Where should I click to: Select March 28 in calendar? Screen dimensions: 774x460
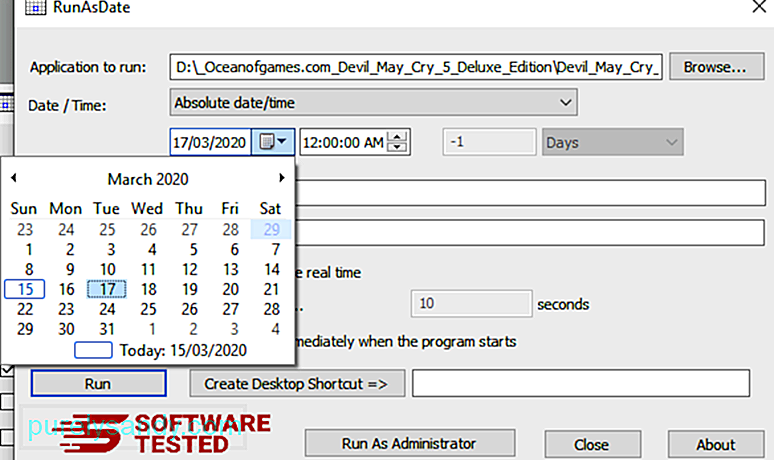271,309
